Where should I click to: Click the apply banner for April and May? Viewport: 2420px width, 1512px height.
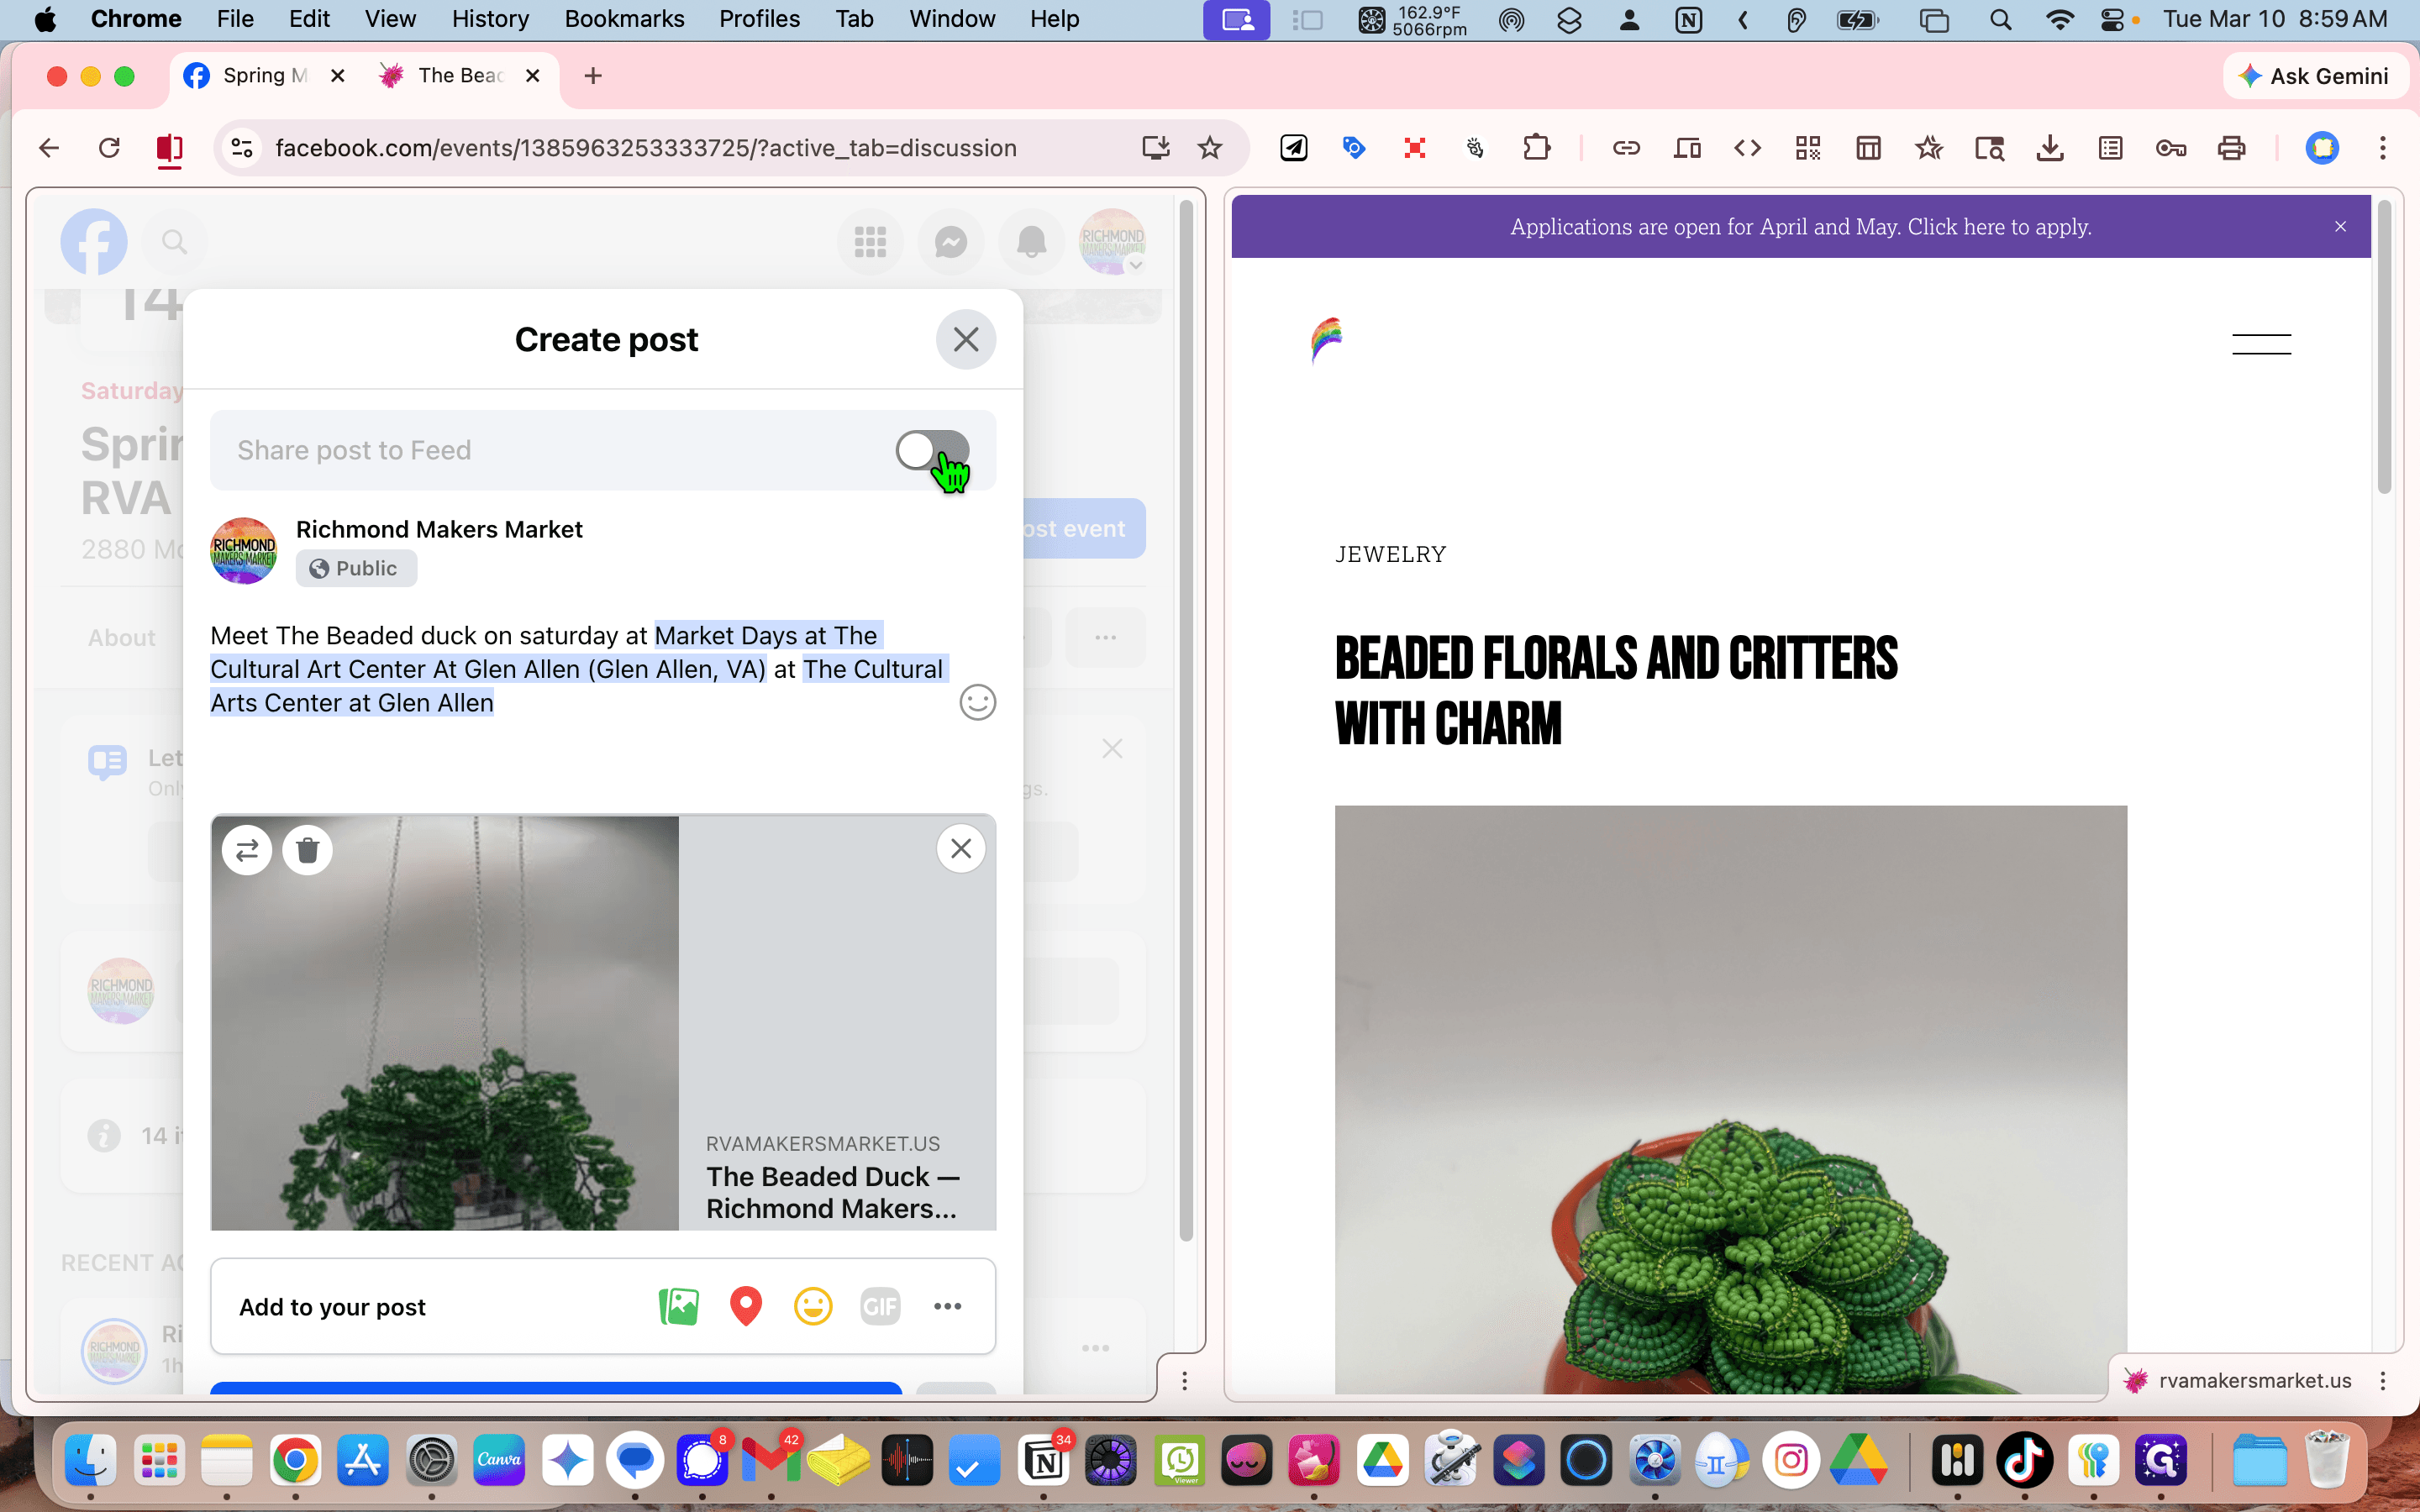[x=1800, y=227]
